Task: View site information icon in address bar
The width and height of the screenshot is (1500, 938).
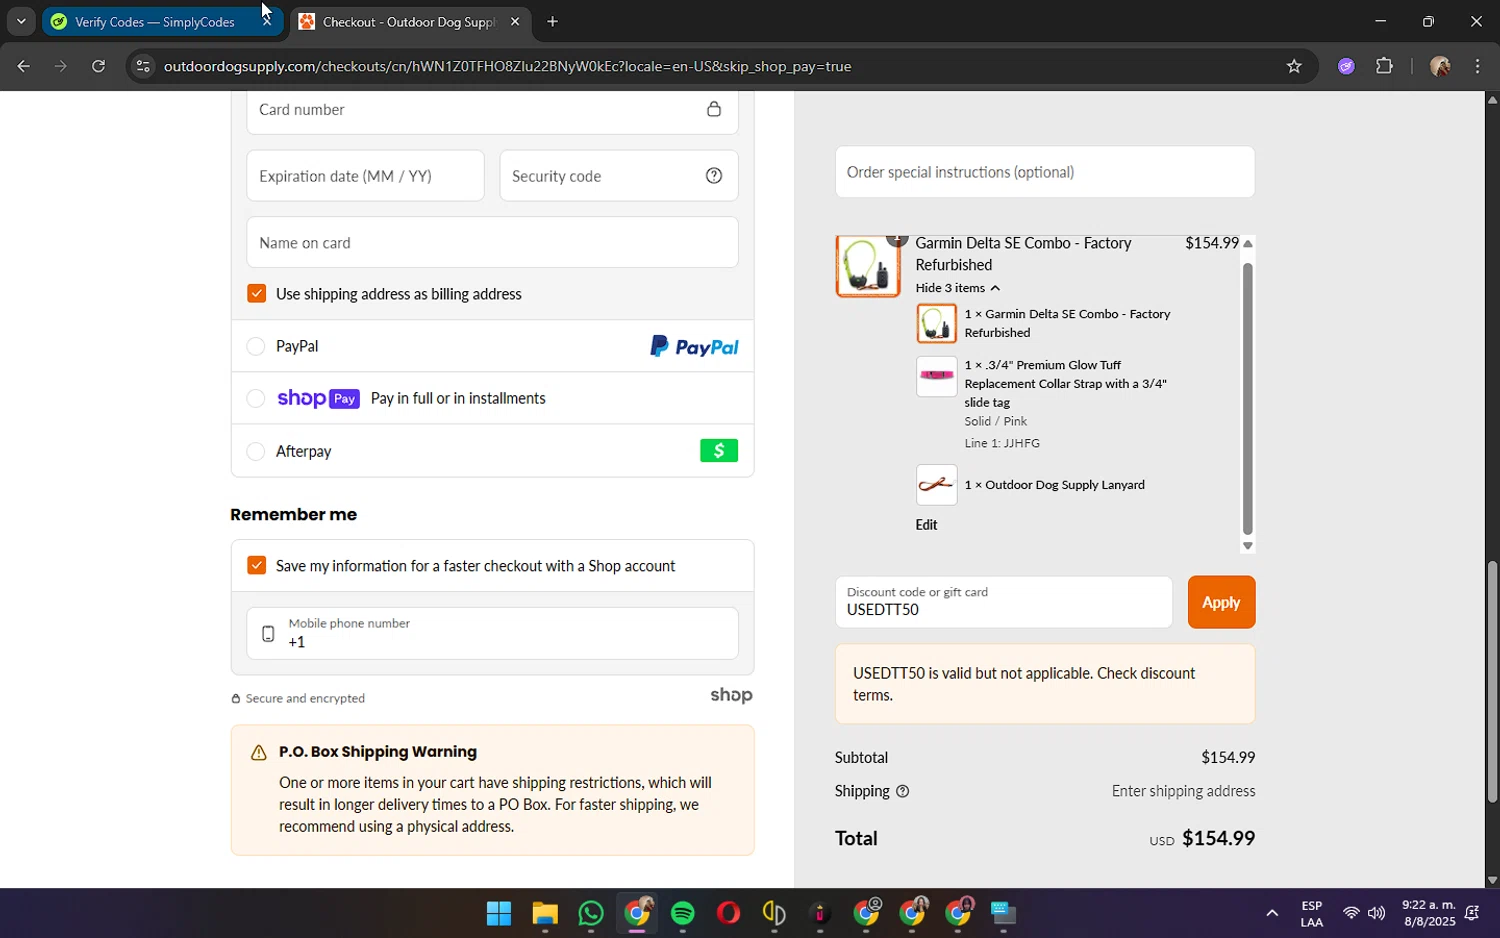Action: coord(143,66)
